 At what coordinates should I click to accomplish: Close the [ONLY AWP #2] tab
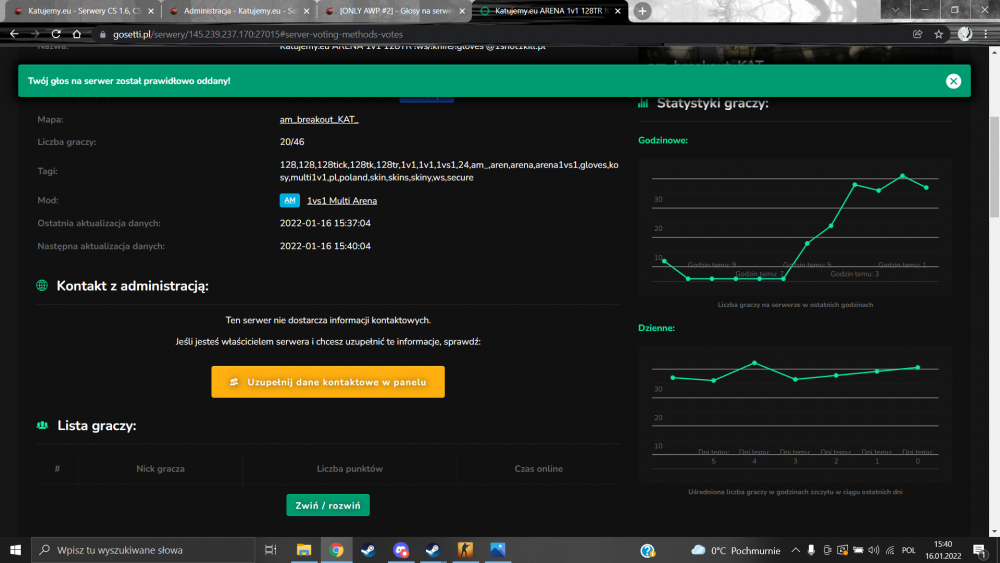click(x=462, y=11)
